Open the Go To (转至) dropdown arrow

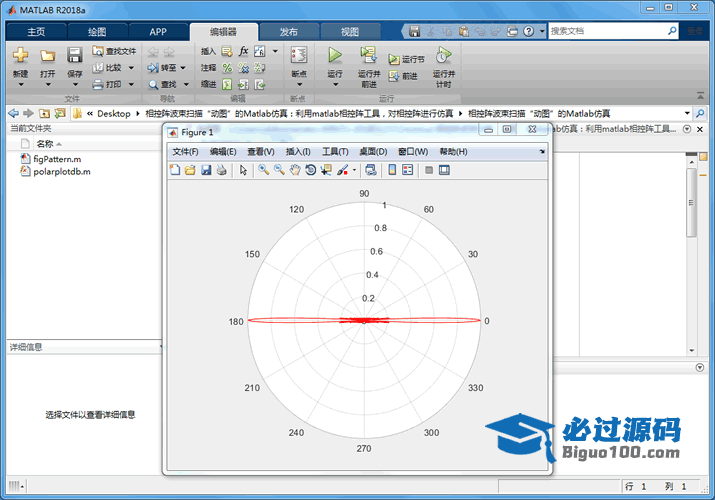(183, 68)
